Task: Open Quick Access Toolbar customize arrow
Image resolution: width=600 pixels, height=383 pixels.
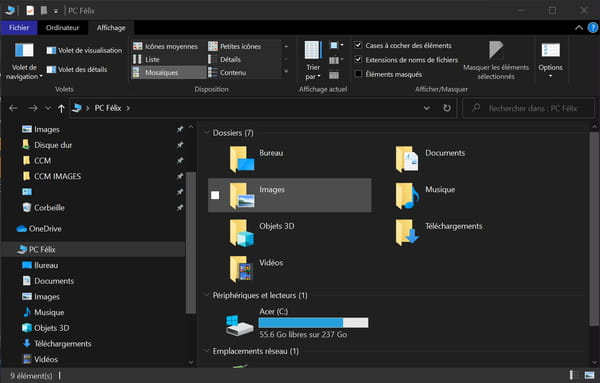Action: tap(56, 11)
